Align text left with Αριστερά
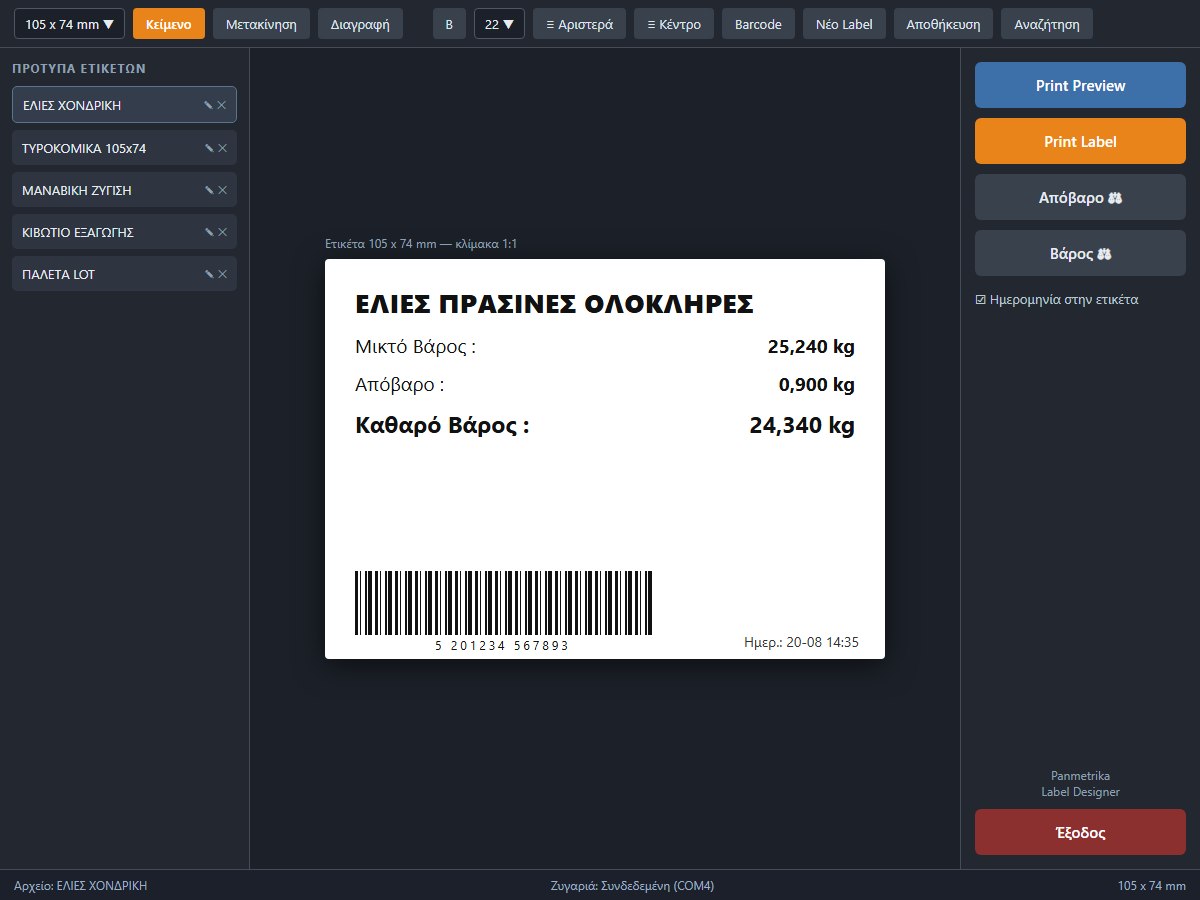Screen dimensions: 1200x900 pos(580,24)
